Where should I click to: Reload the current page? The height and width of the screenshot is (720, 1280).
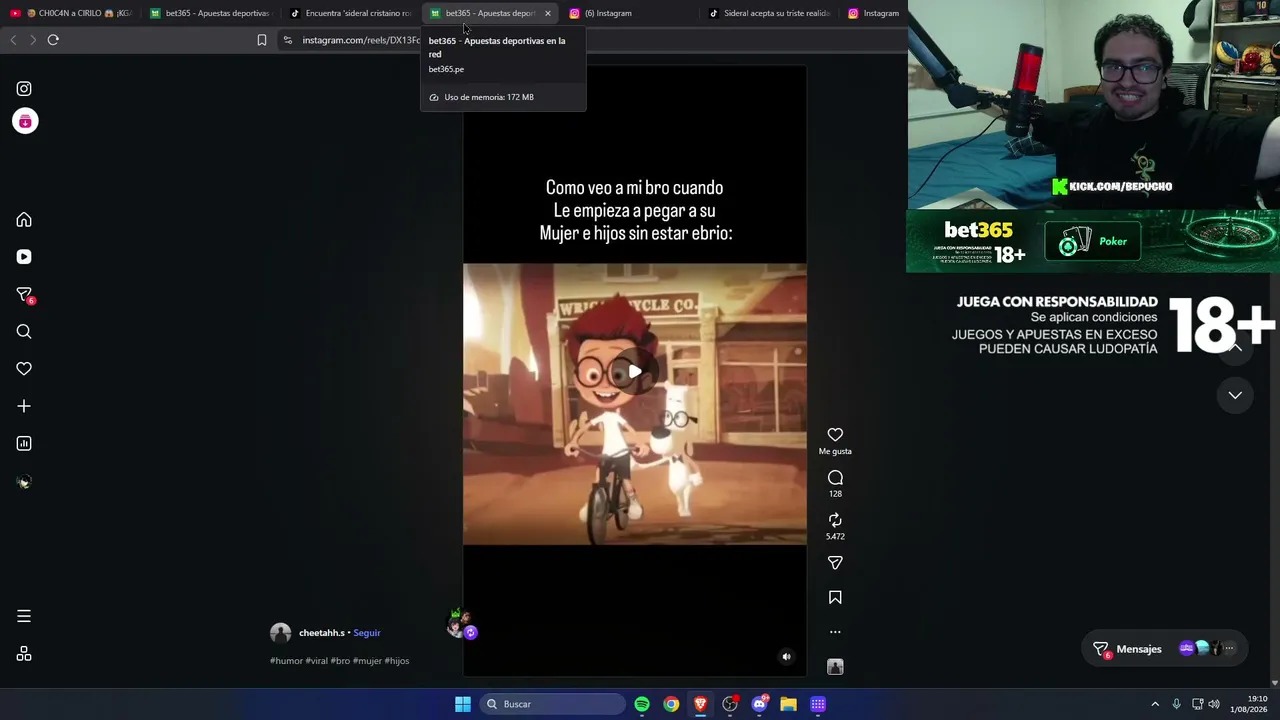pos(53,40)
